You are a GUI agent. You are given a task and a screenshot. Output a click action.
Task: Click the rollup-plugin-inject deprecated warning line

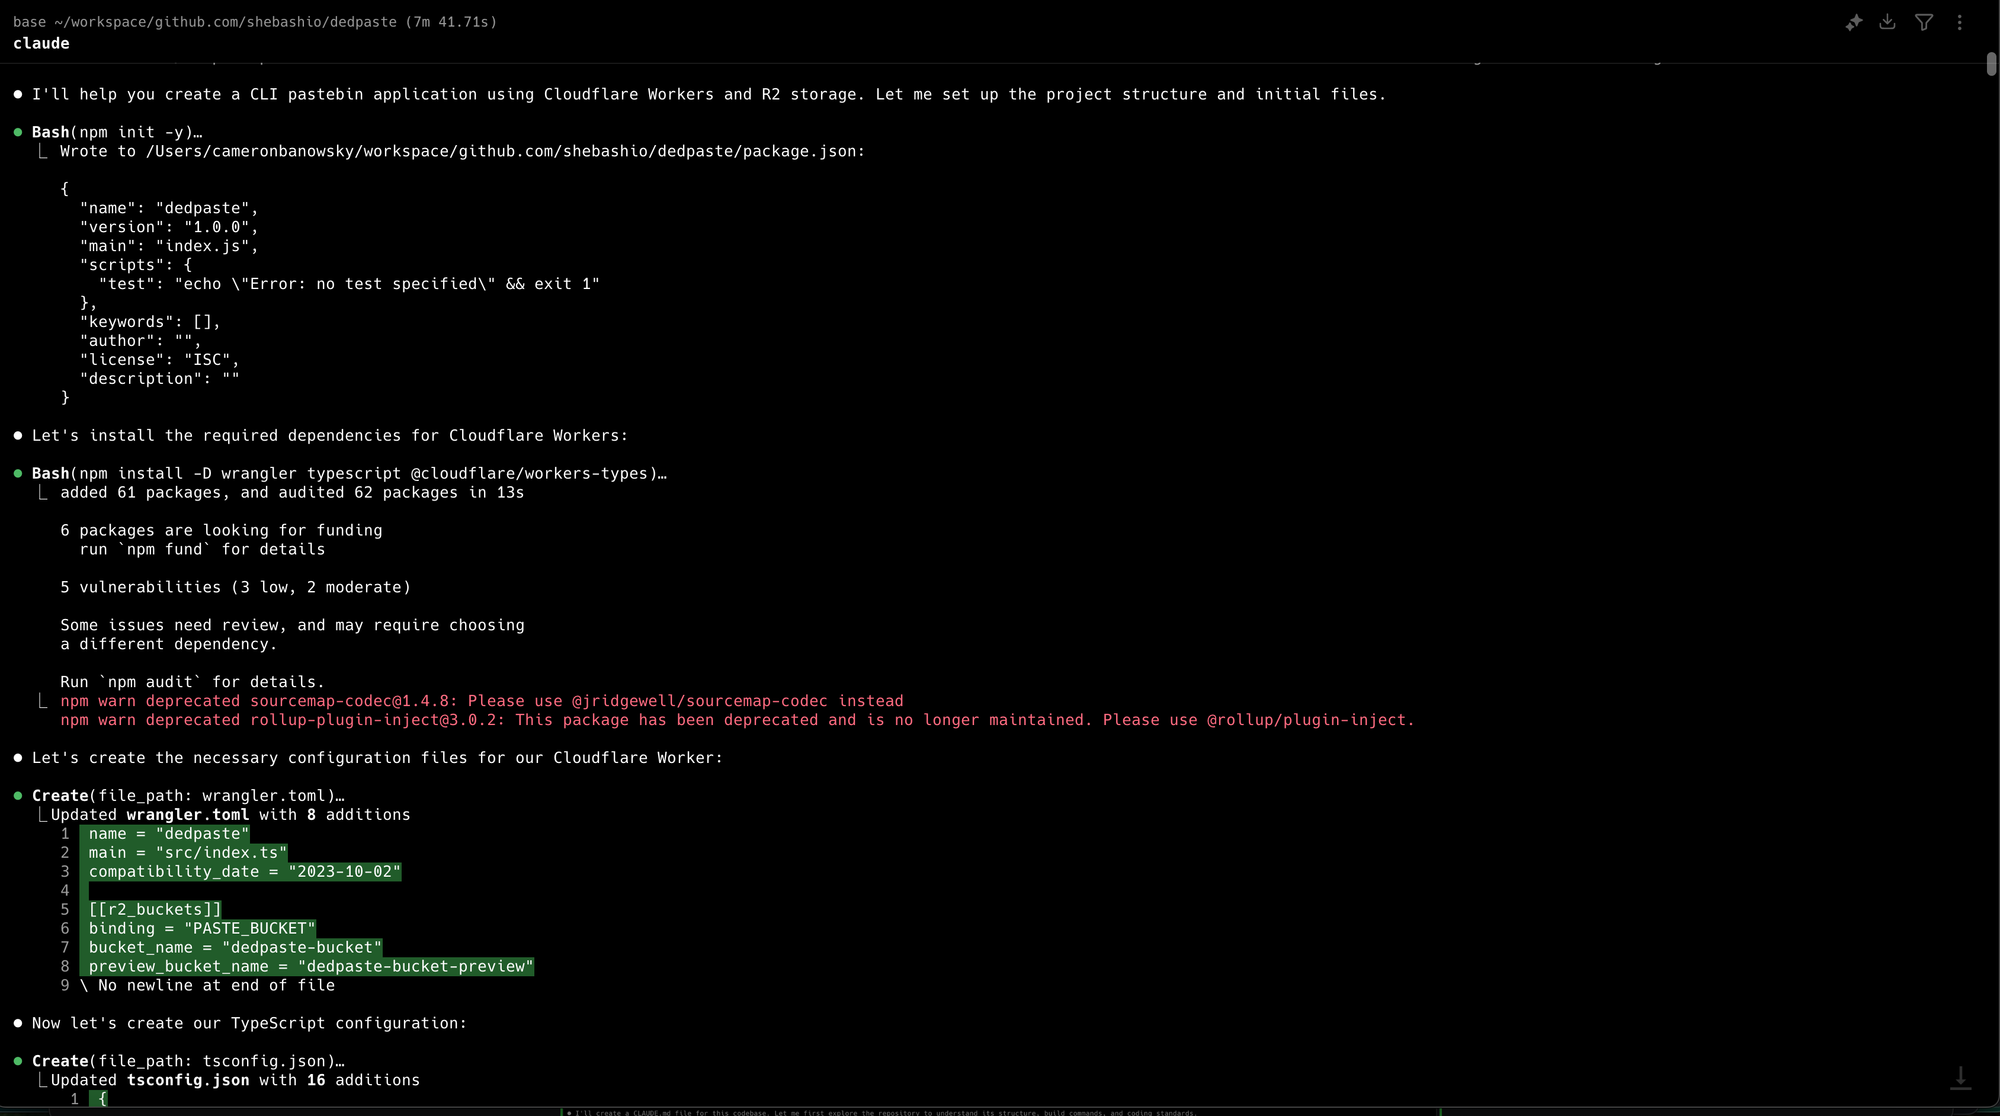coord(737,720)
